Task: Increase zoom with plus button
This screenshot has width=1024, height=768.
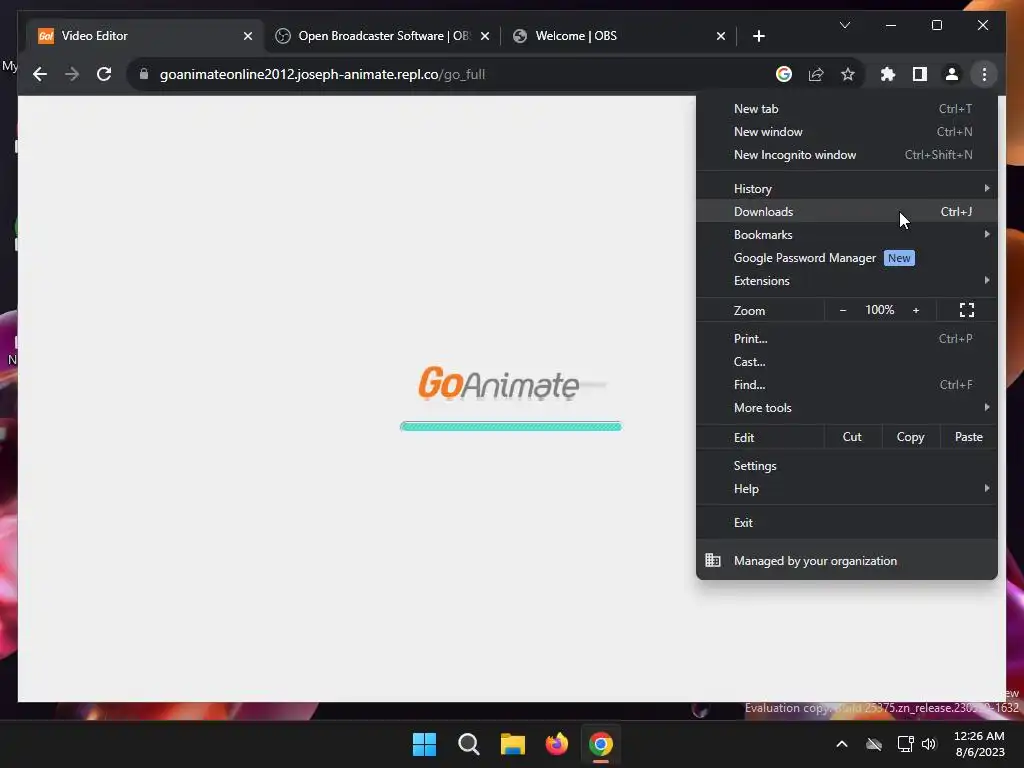Action: point(916,310)
